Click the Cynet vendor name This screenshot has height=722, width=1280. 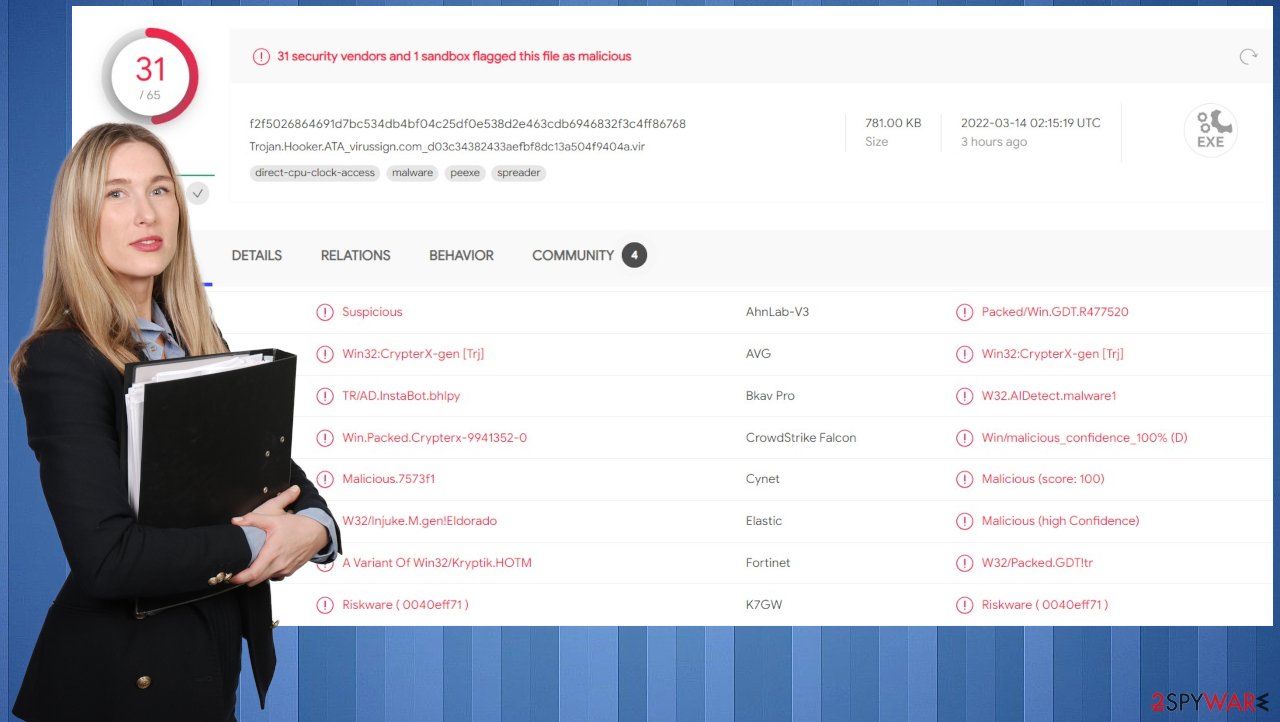pyautogui.click(x=763, y=479)
